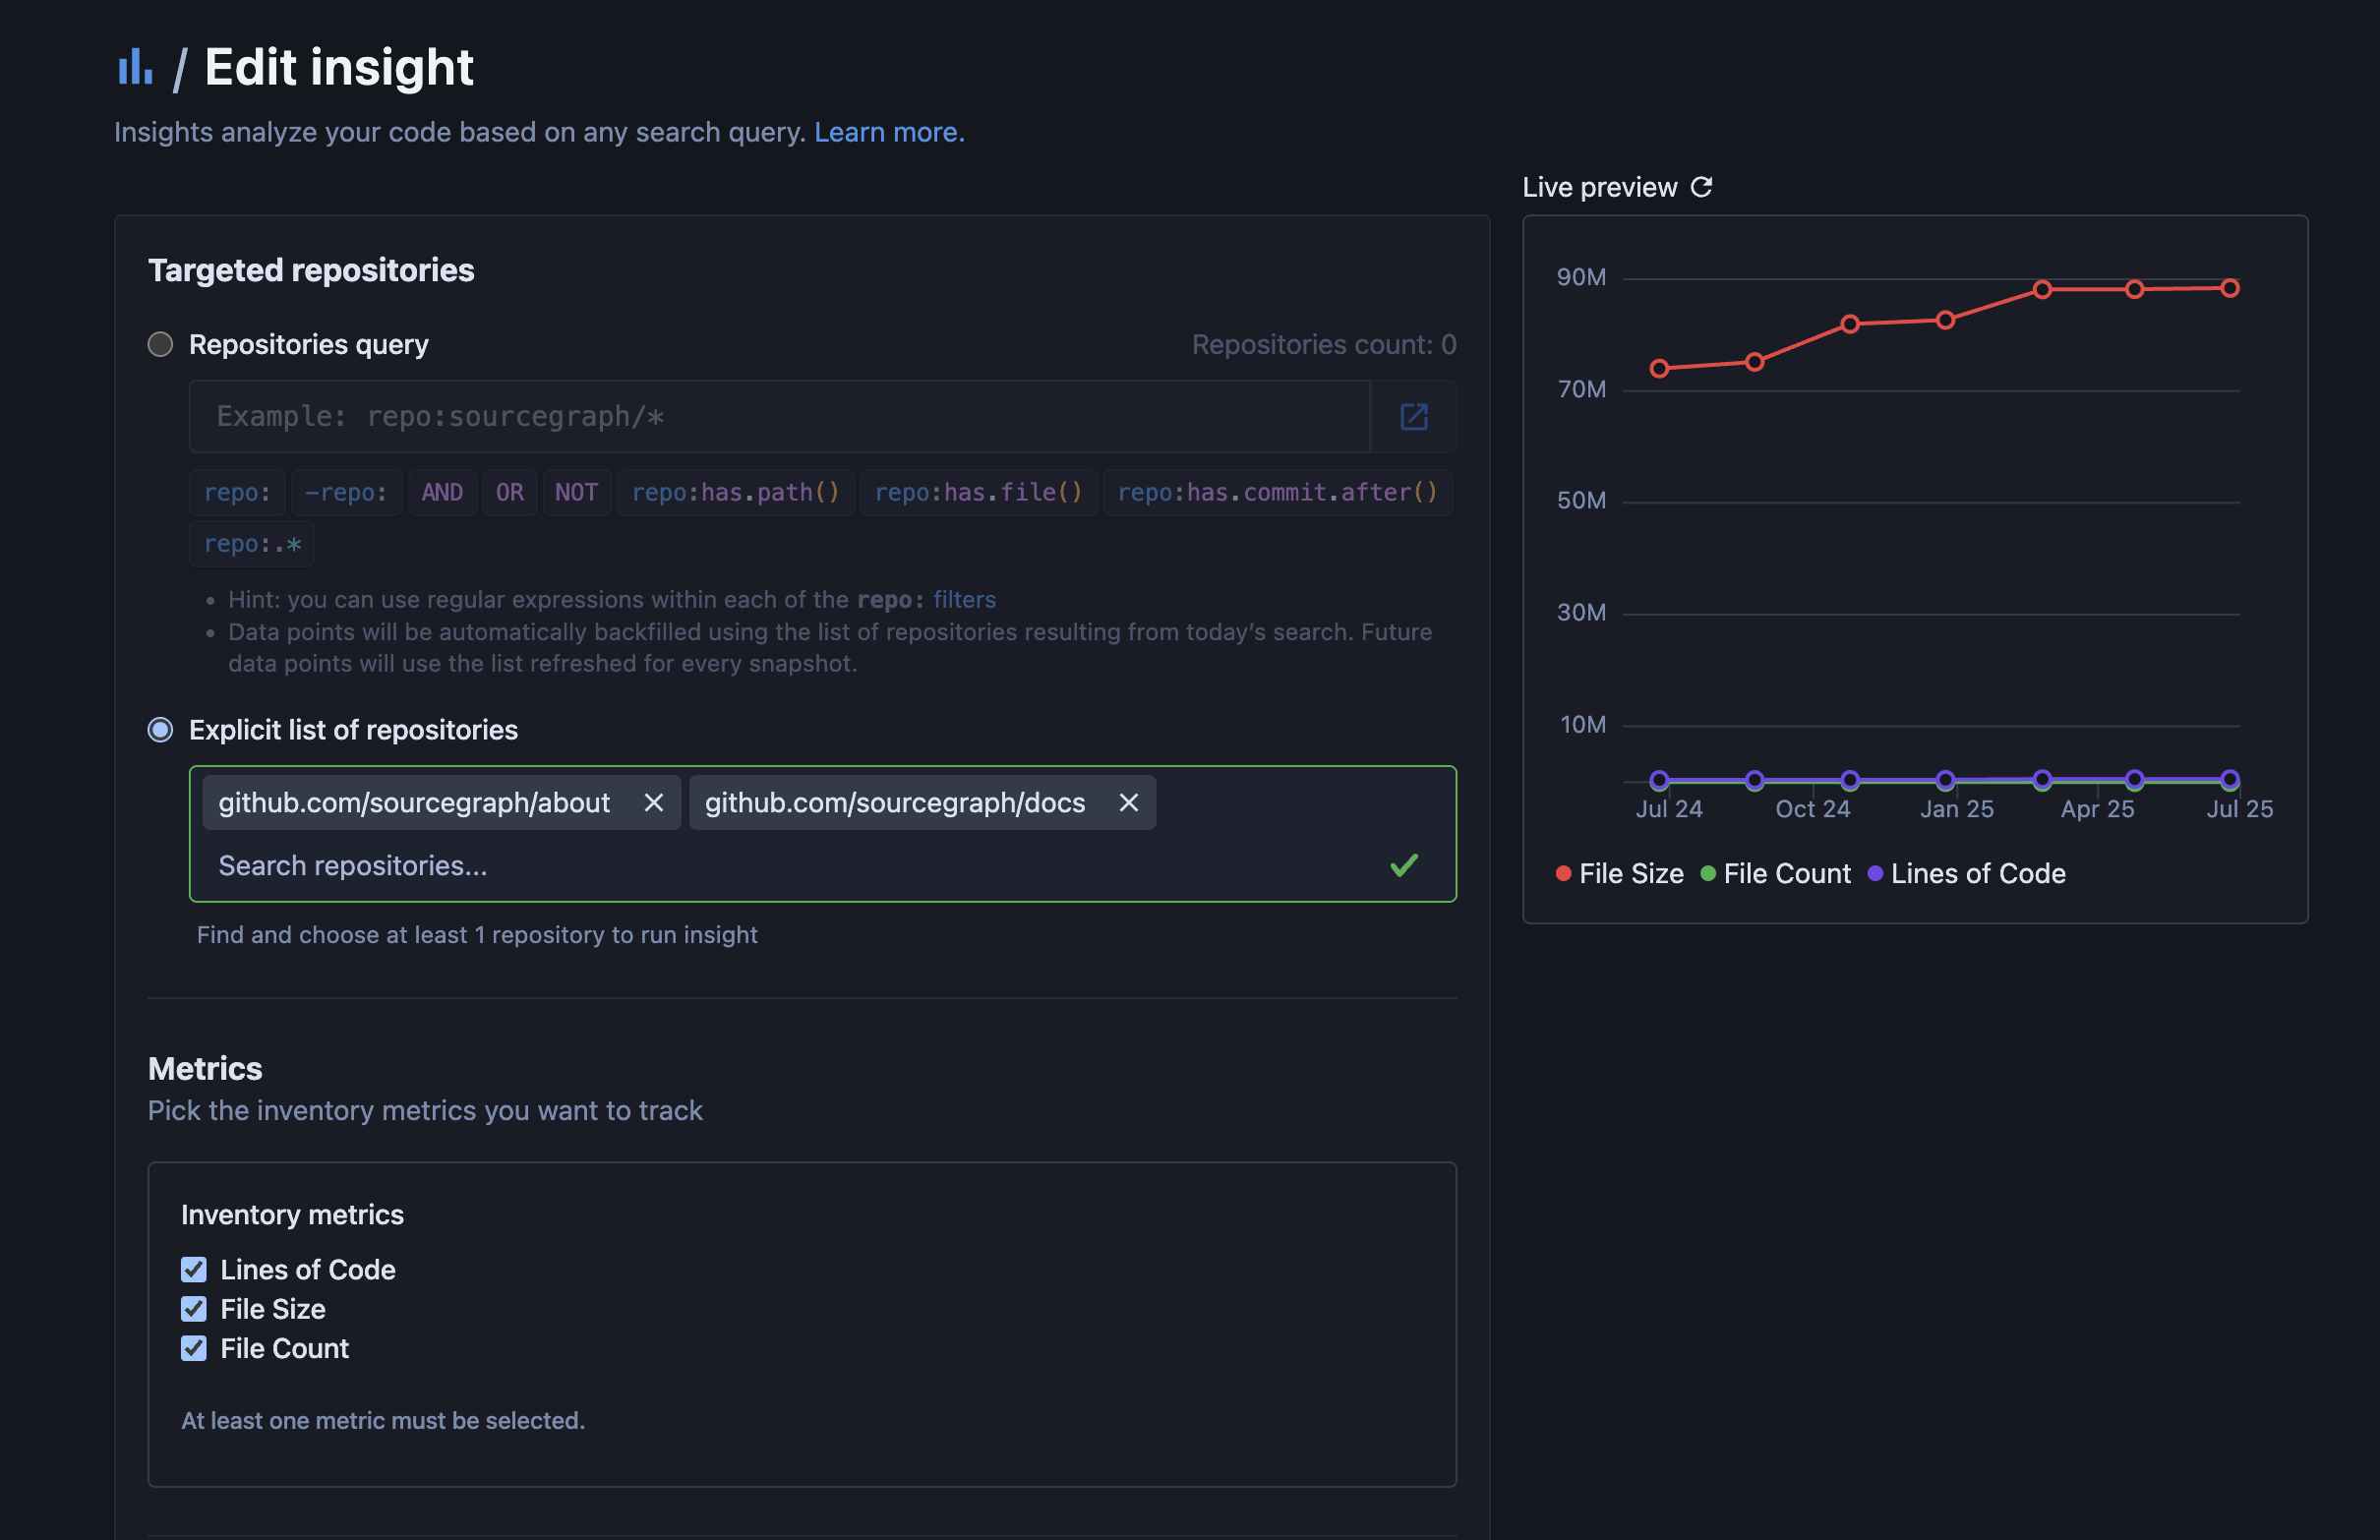Click the insights bar chart icon
The width and height of the screenshot is (2380, 1540).
(135, 67)
